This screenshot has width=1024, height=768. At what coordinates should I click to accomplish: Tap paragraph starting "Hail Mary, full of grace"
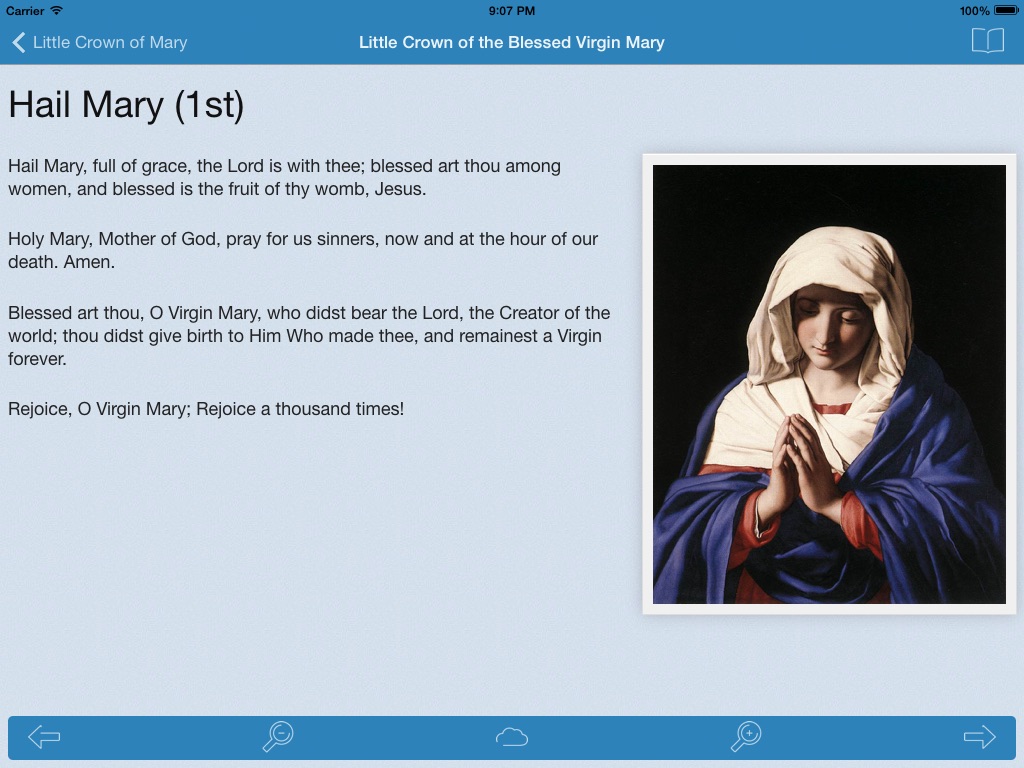[x=284, y=177]
